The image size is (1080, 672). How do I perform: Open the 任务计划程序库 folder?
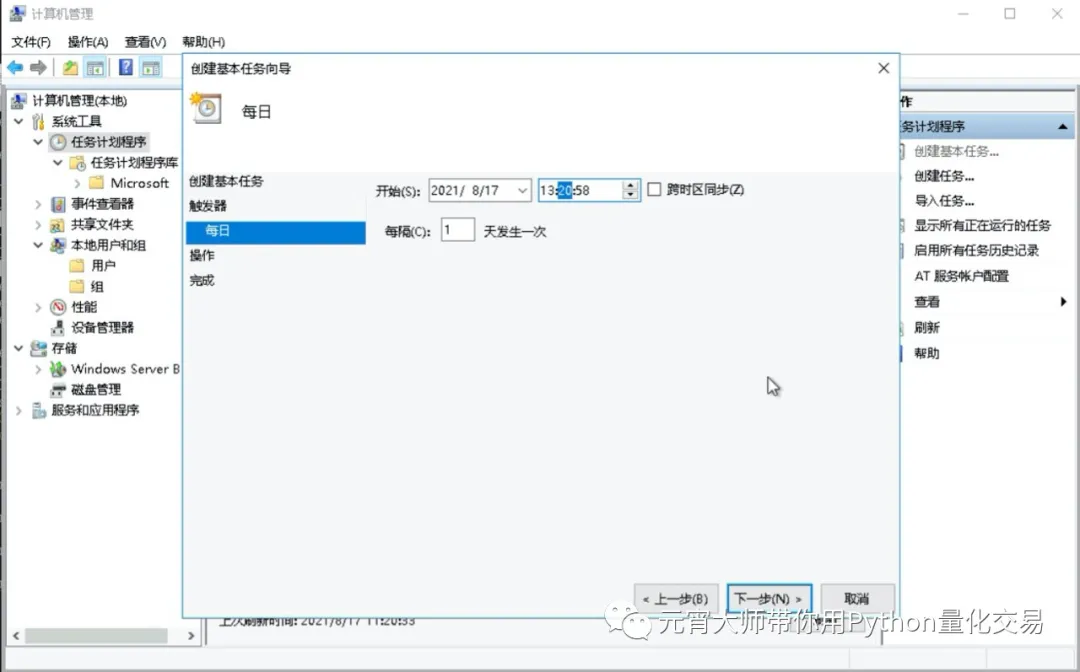(134, 162)
